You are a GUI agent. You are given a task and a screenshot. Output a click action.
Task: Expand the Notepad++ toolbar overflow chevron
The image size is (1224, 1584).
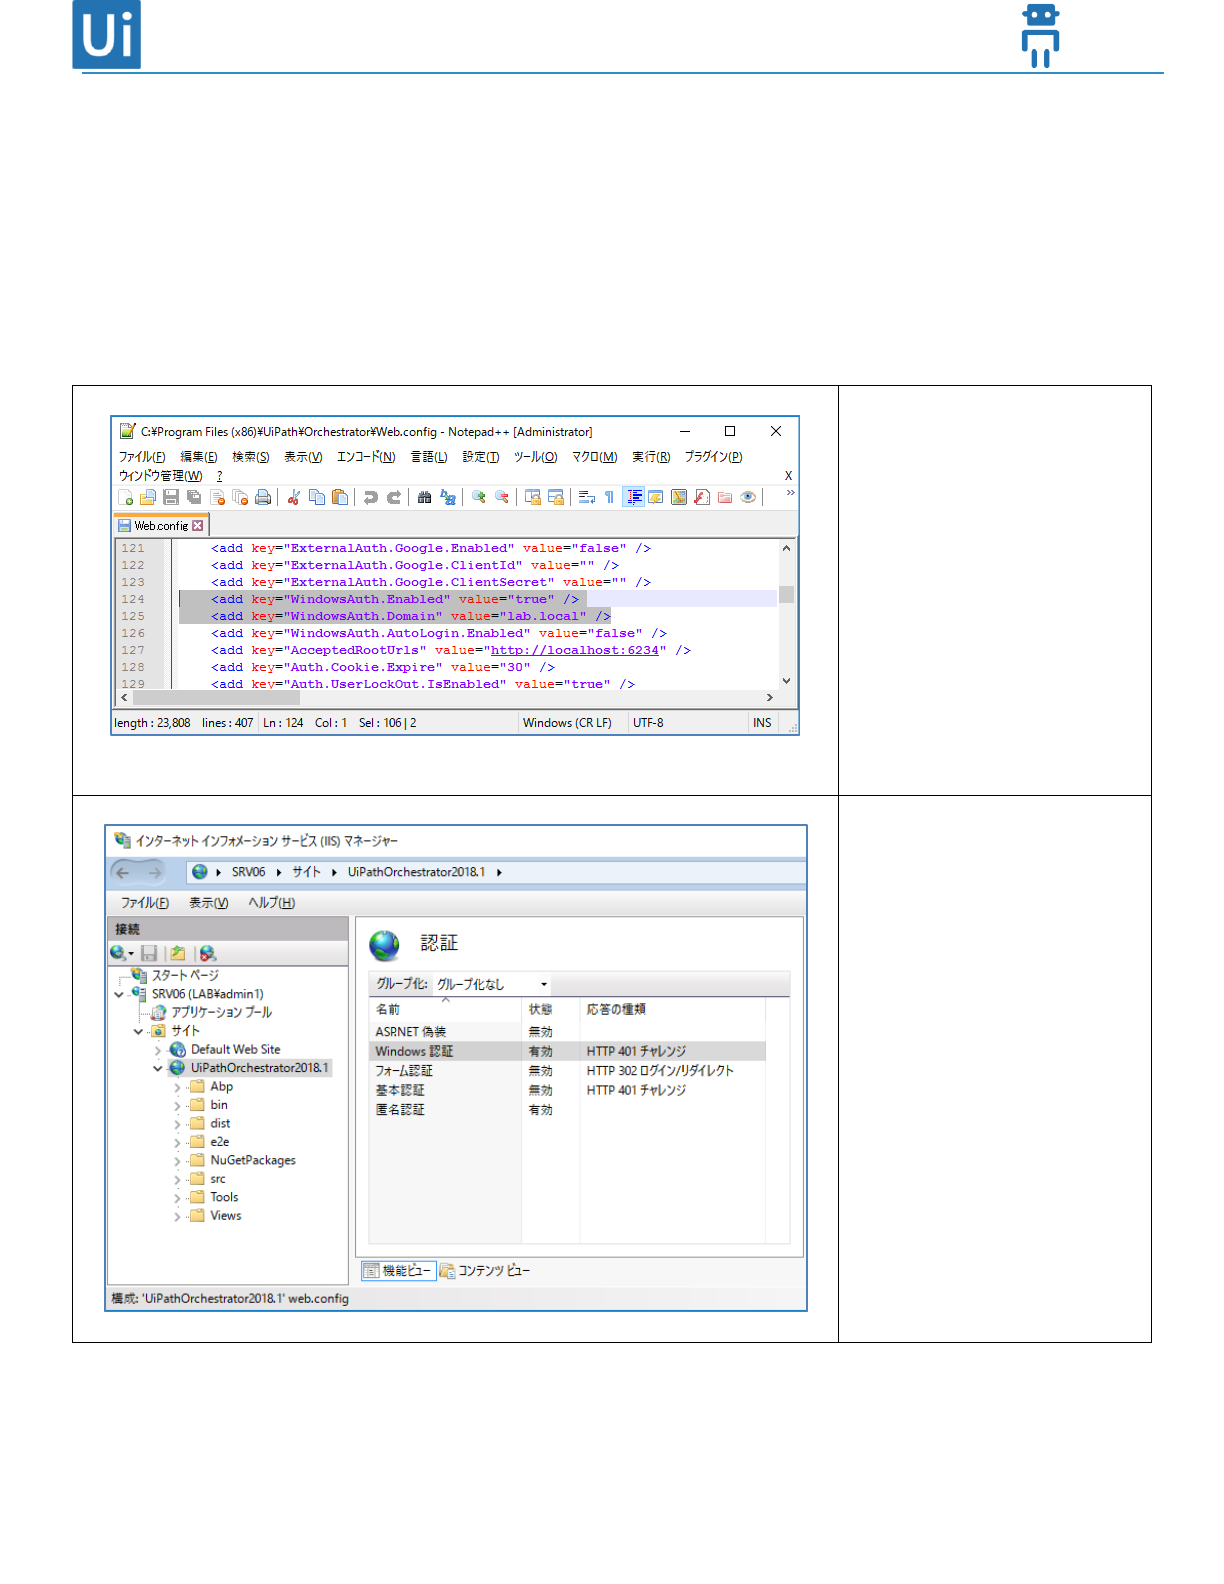pos(790,493)
